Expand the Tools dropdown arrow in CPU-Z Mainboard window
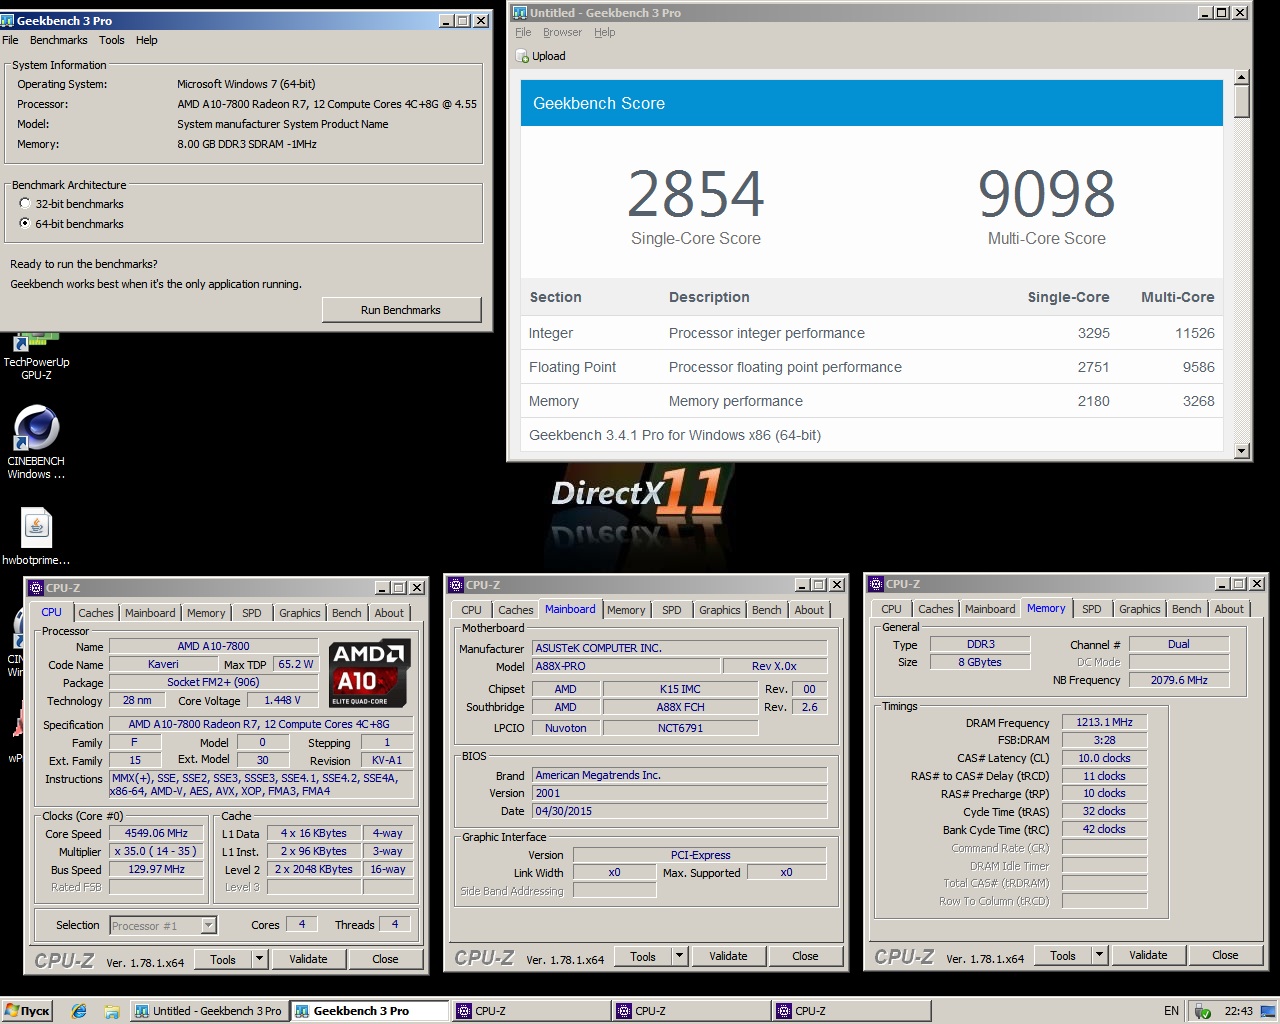 click(x=679, y=956)
